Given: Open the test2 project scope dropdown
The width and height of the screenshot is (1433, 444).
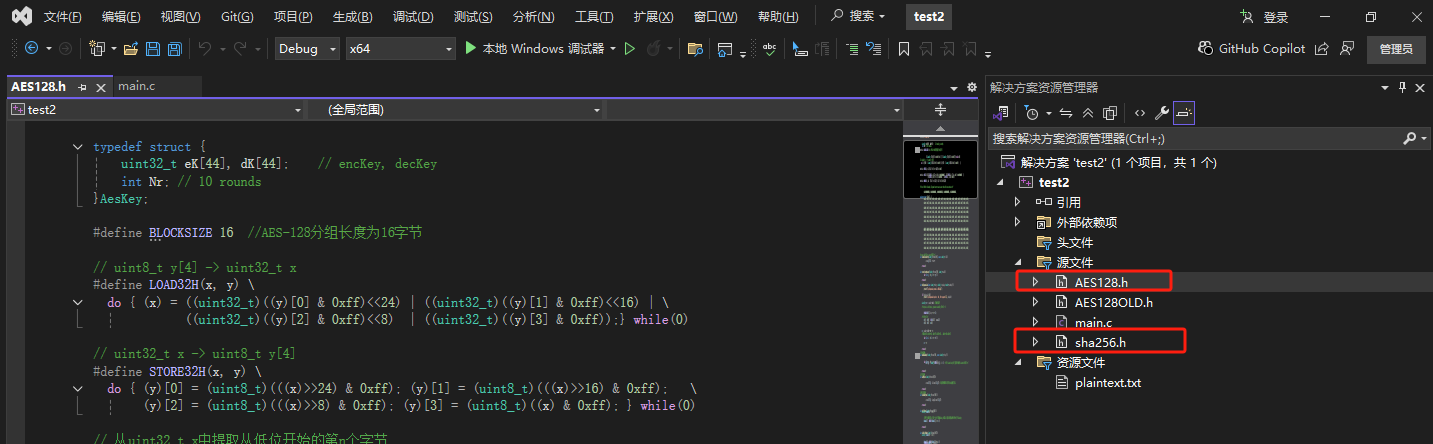Looking at the screenshot, I should click(155, 110).
